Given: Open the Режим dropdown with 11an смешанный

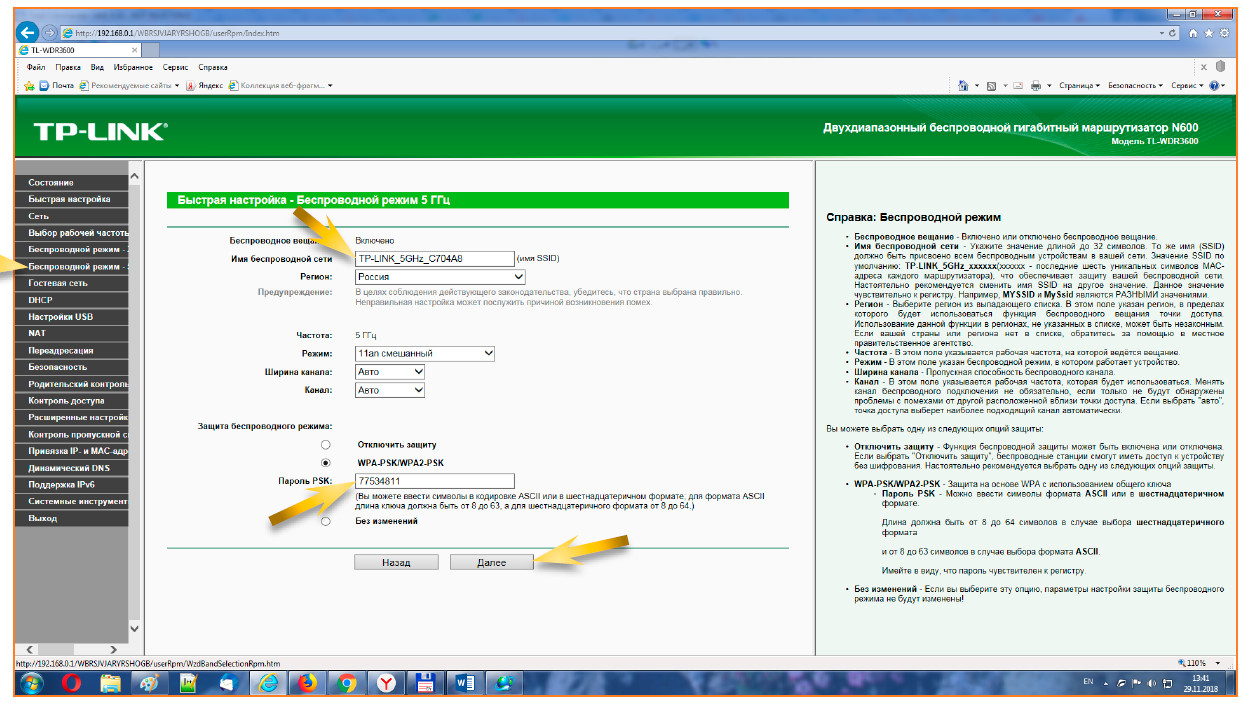Looking at the screenshot, I should click(425, 353).
